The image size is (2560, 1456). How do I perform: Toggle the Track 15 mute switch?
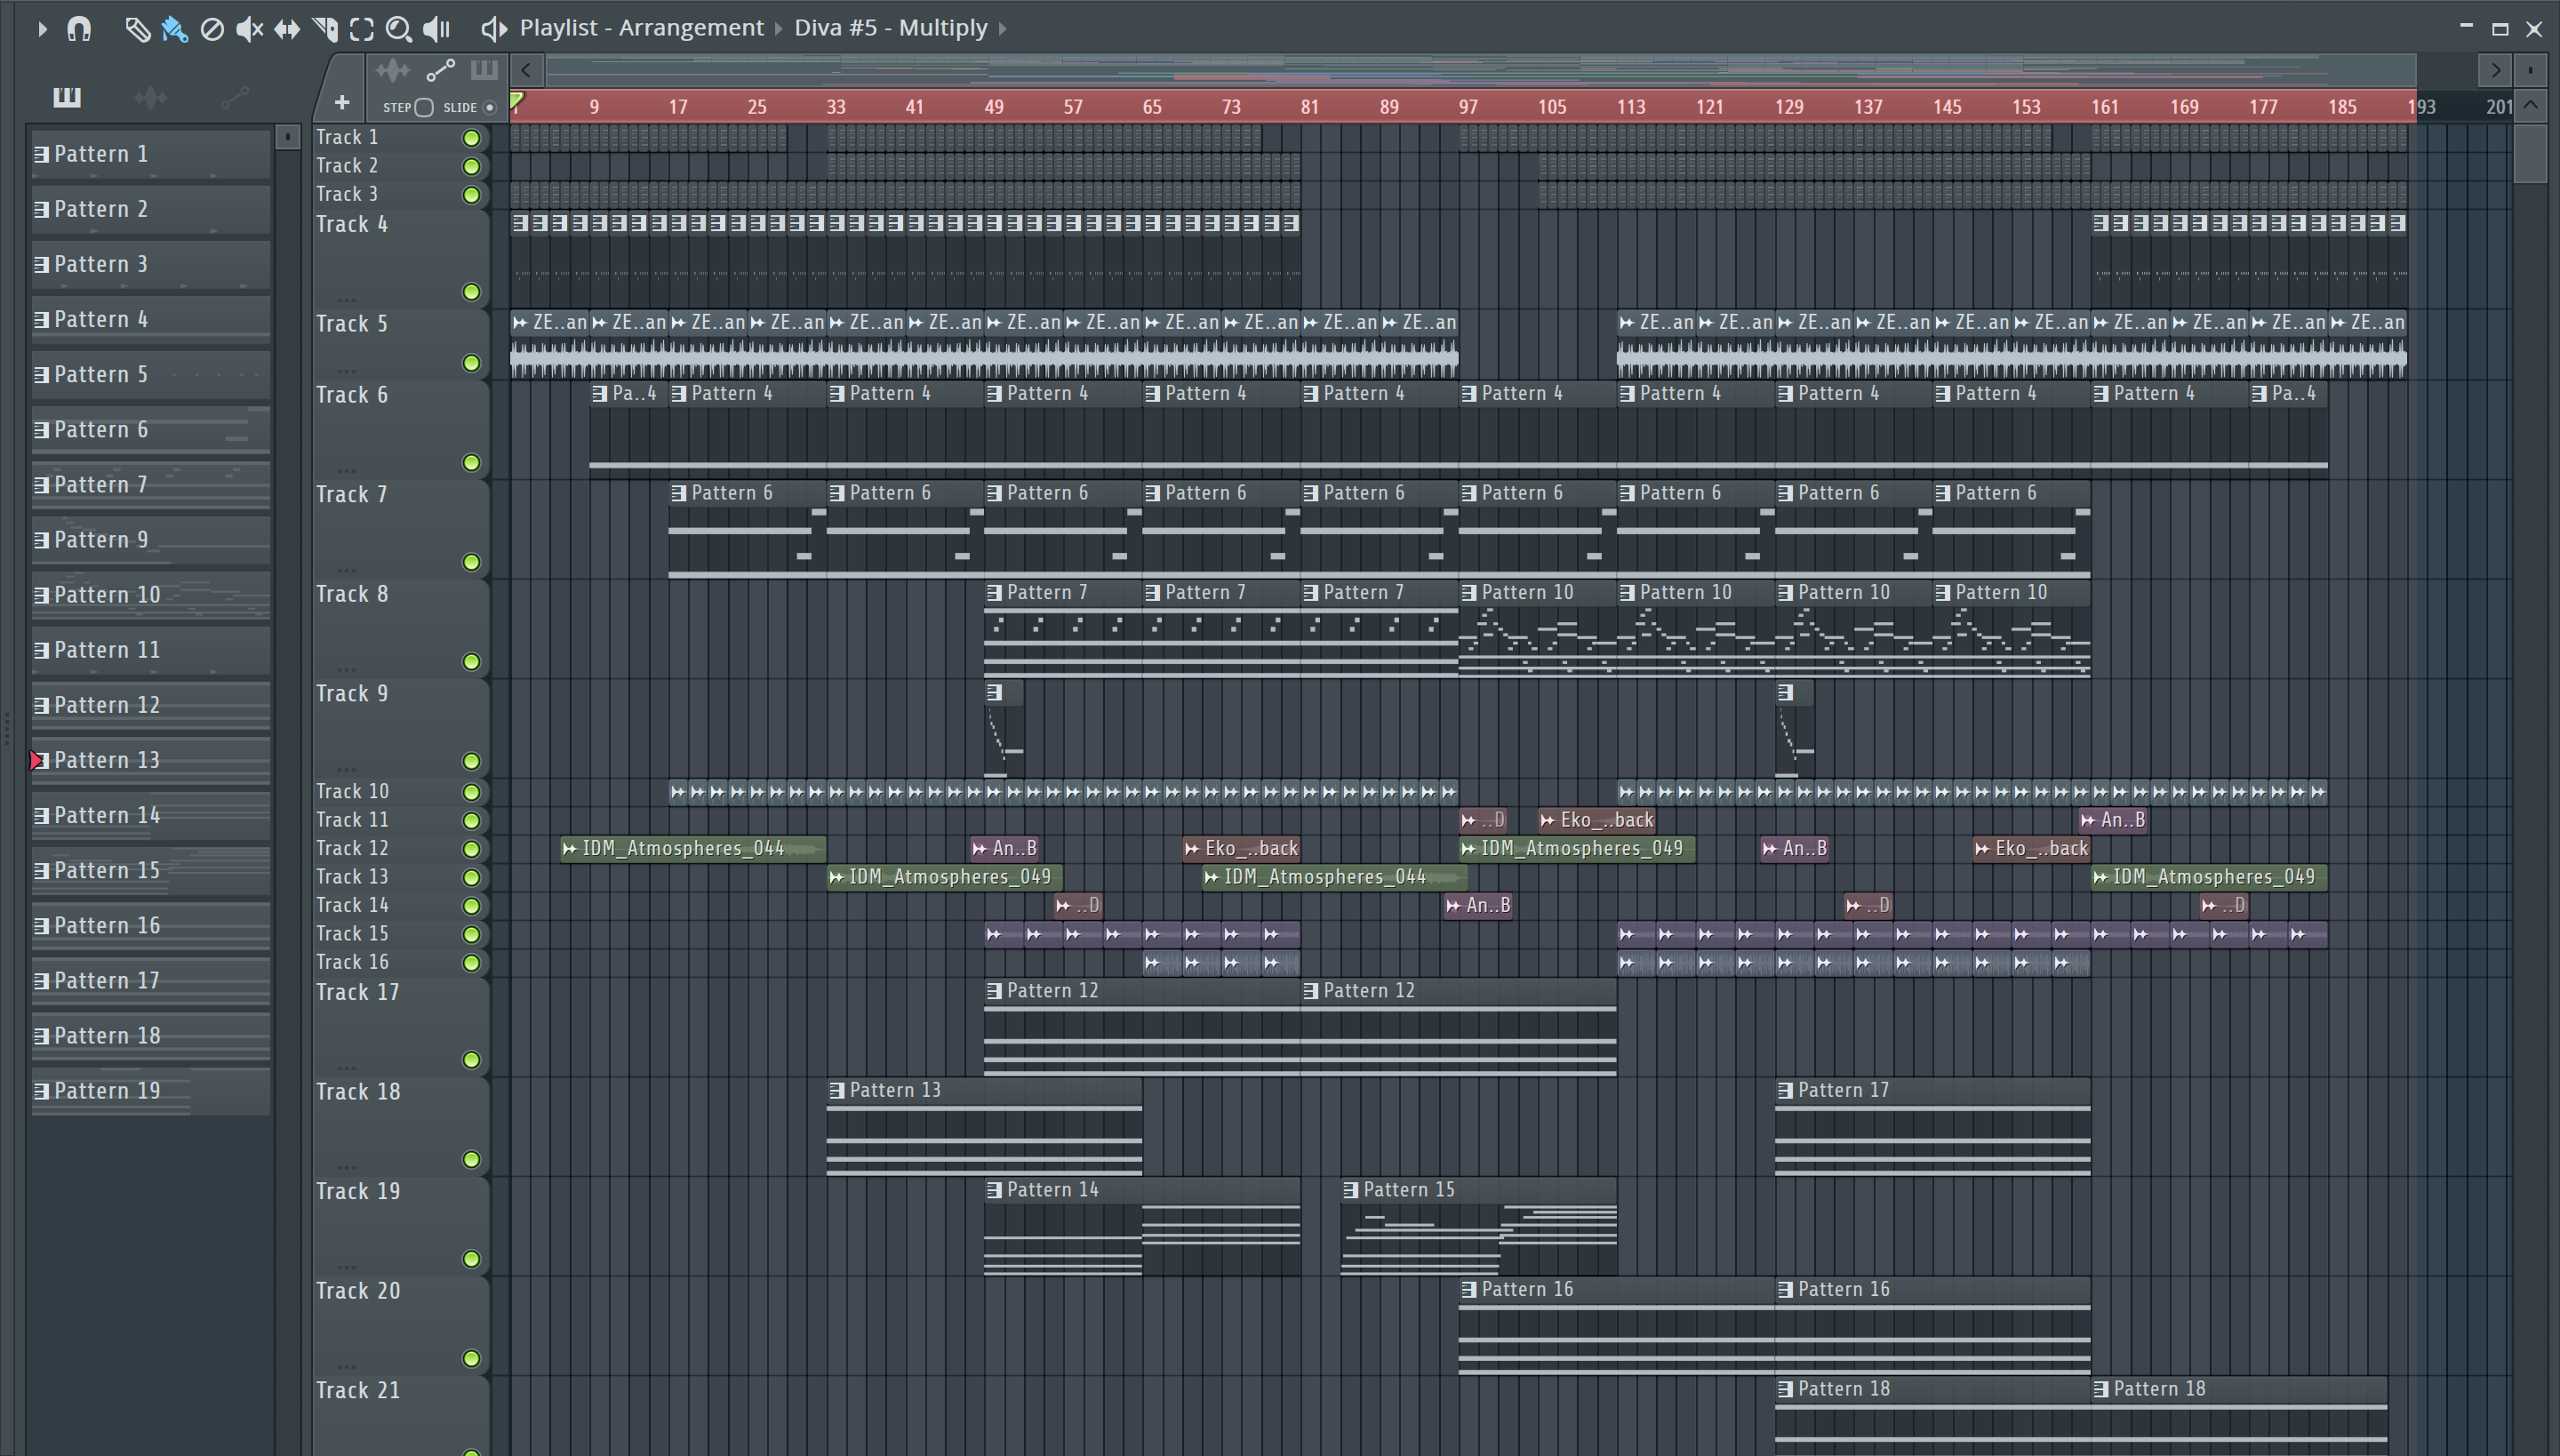471,934
